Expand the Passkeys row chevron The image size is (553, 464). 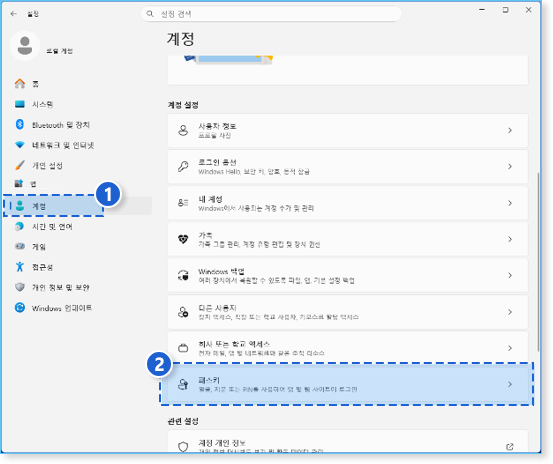tap(510, 384)
